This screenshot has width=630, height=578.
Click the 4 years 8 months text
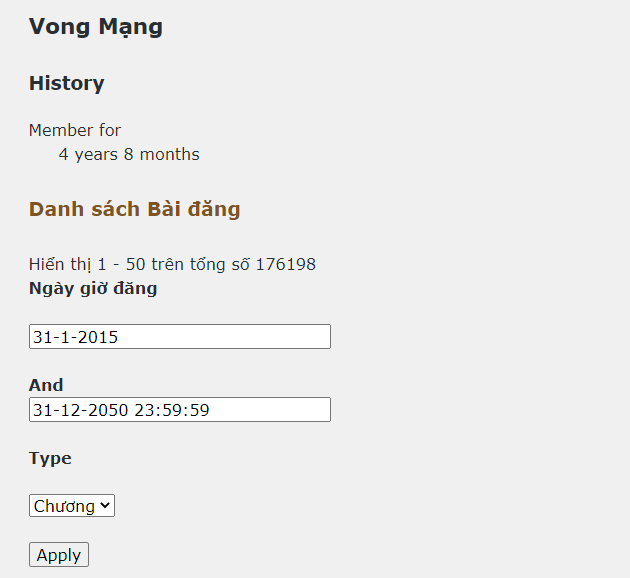point(129,155)
